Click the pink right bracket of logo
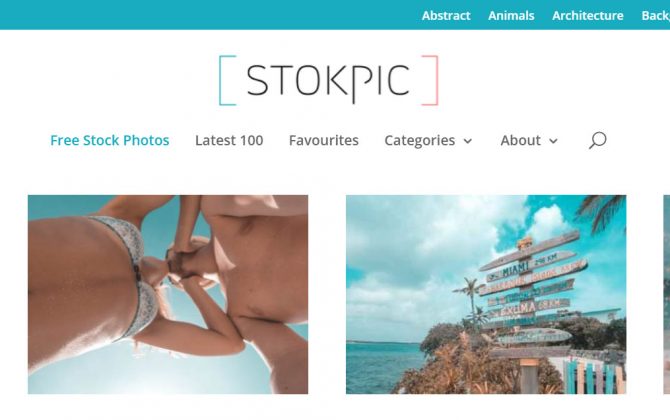670x420 pixels. pos(430,80)
